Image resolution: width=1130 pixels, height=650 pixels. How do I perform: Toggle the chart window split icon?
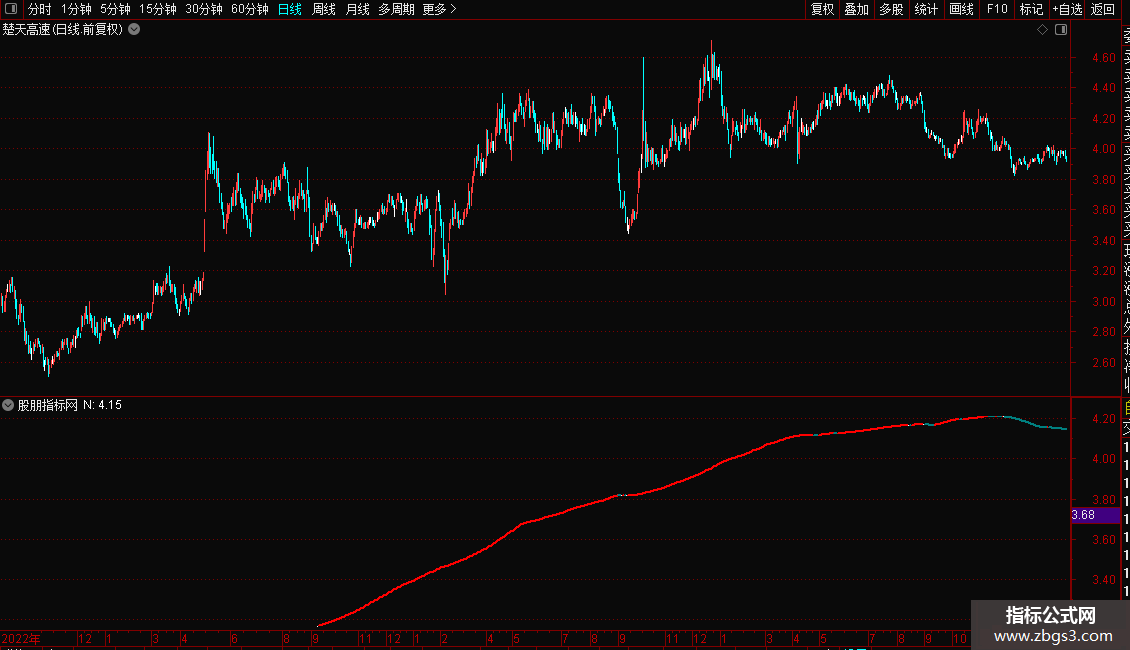[1061, 30]
